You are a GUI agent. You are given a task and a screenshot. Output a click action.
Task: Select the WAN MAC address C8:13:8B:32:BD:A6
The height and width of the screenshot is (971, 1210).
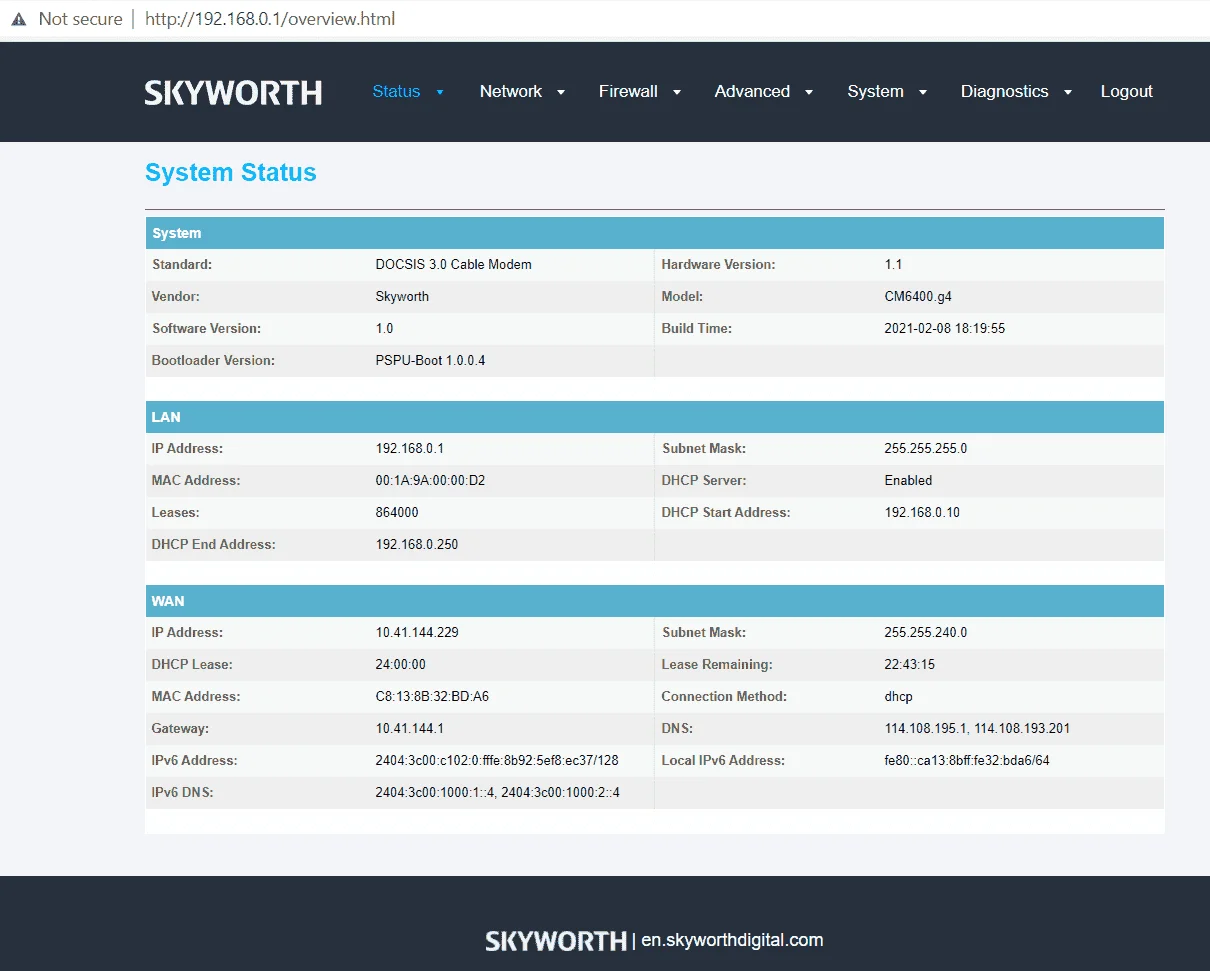[432, 697]
